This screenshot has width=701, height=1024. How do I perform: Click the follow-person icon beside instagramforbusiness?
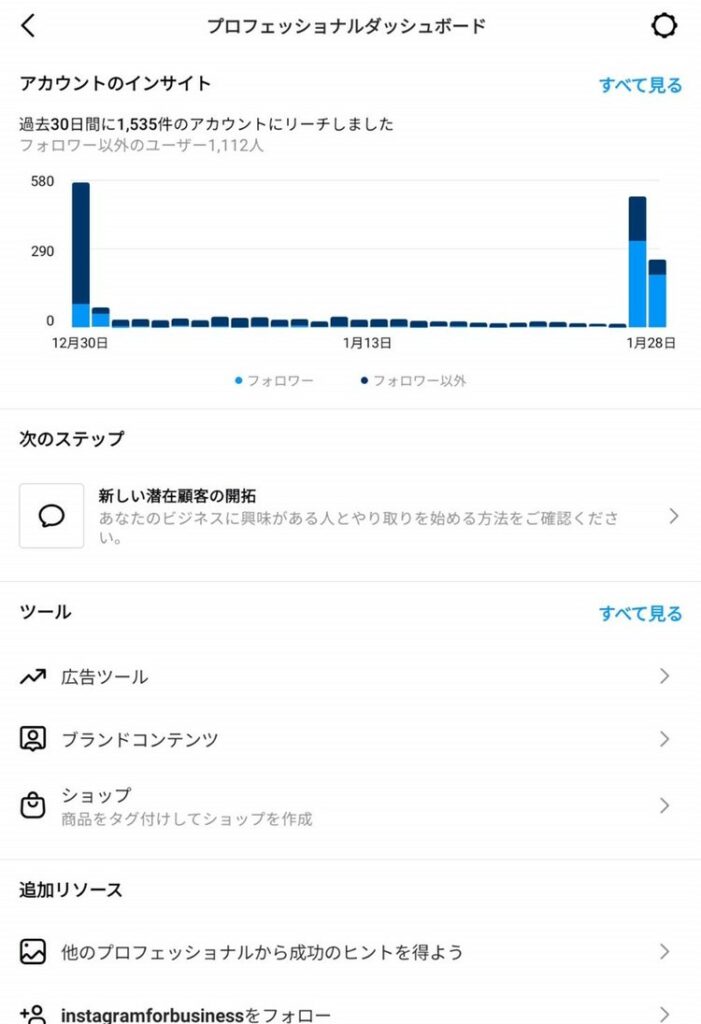[33, 1013]
